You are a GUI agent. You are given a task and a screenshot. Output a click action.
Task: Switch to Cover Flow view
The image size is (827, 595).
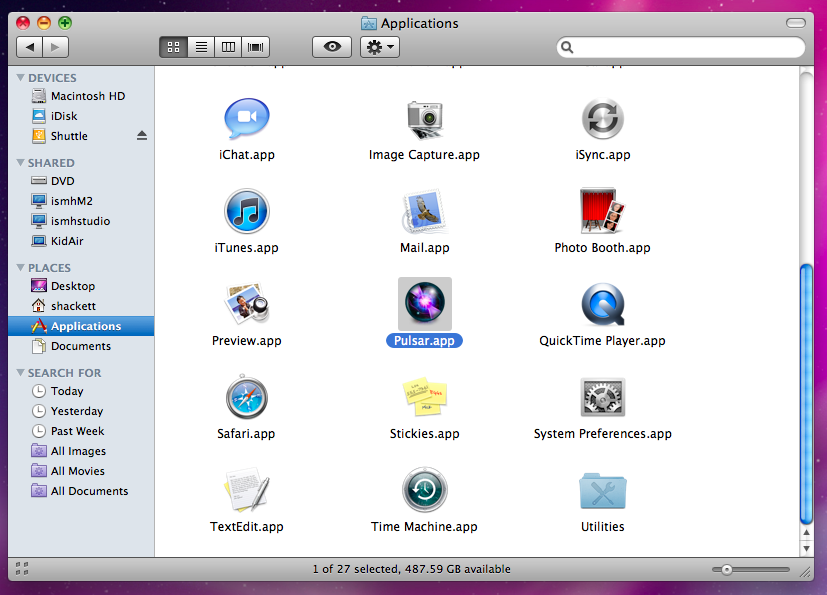[x=256, y=47]
